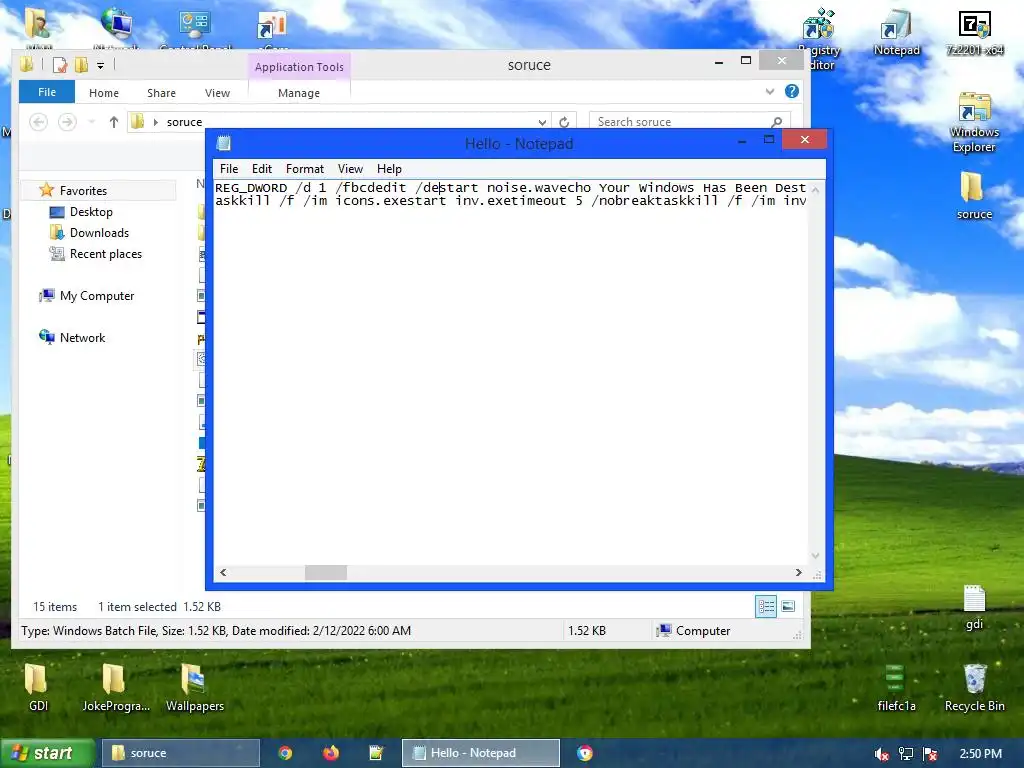Open the Notepad View menu
Screen dimensions: 1024x768
tap(350, 169)
